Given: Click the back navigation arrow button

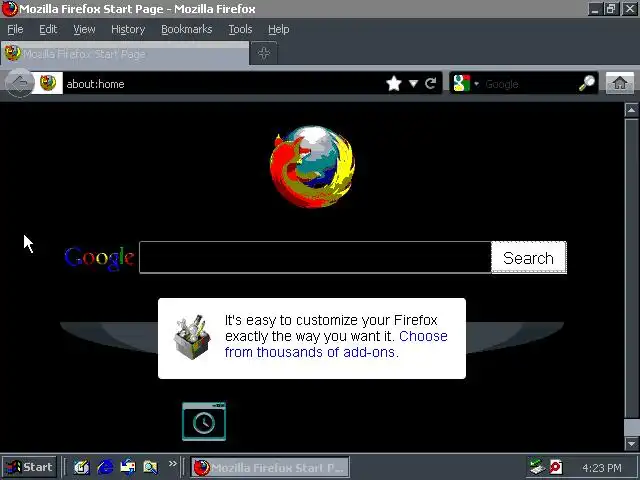Looking at the screenshot, I should click(20, 83).
